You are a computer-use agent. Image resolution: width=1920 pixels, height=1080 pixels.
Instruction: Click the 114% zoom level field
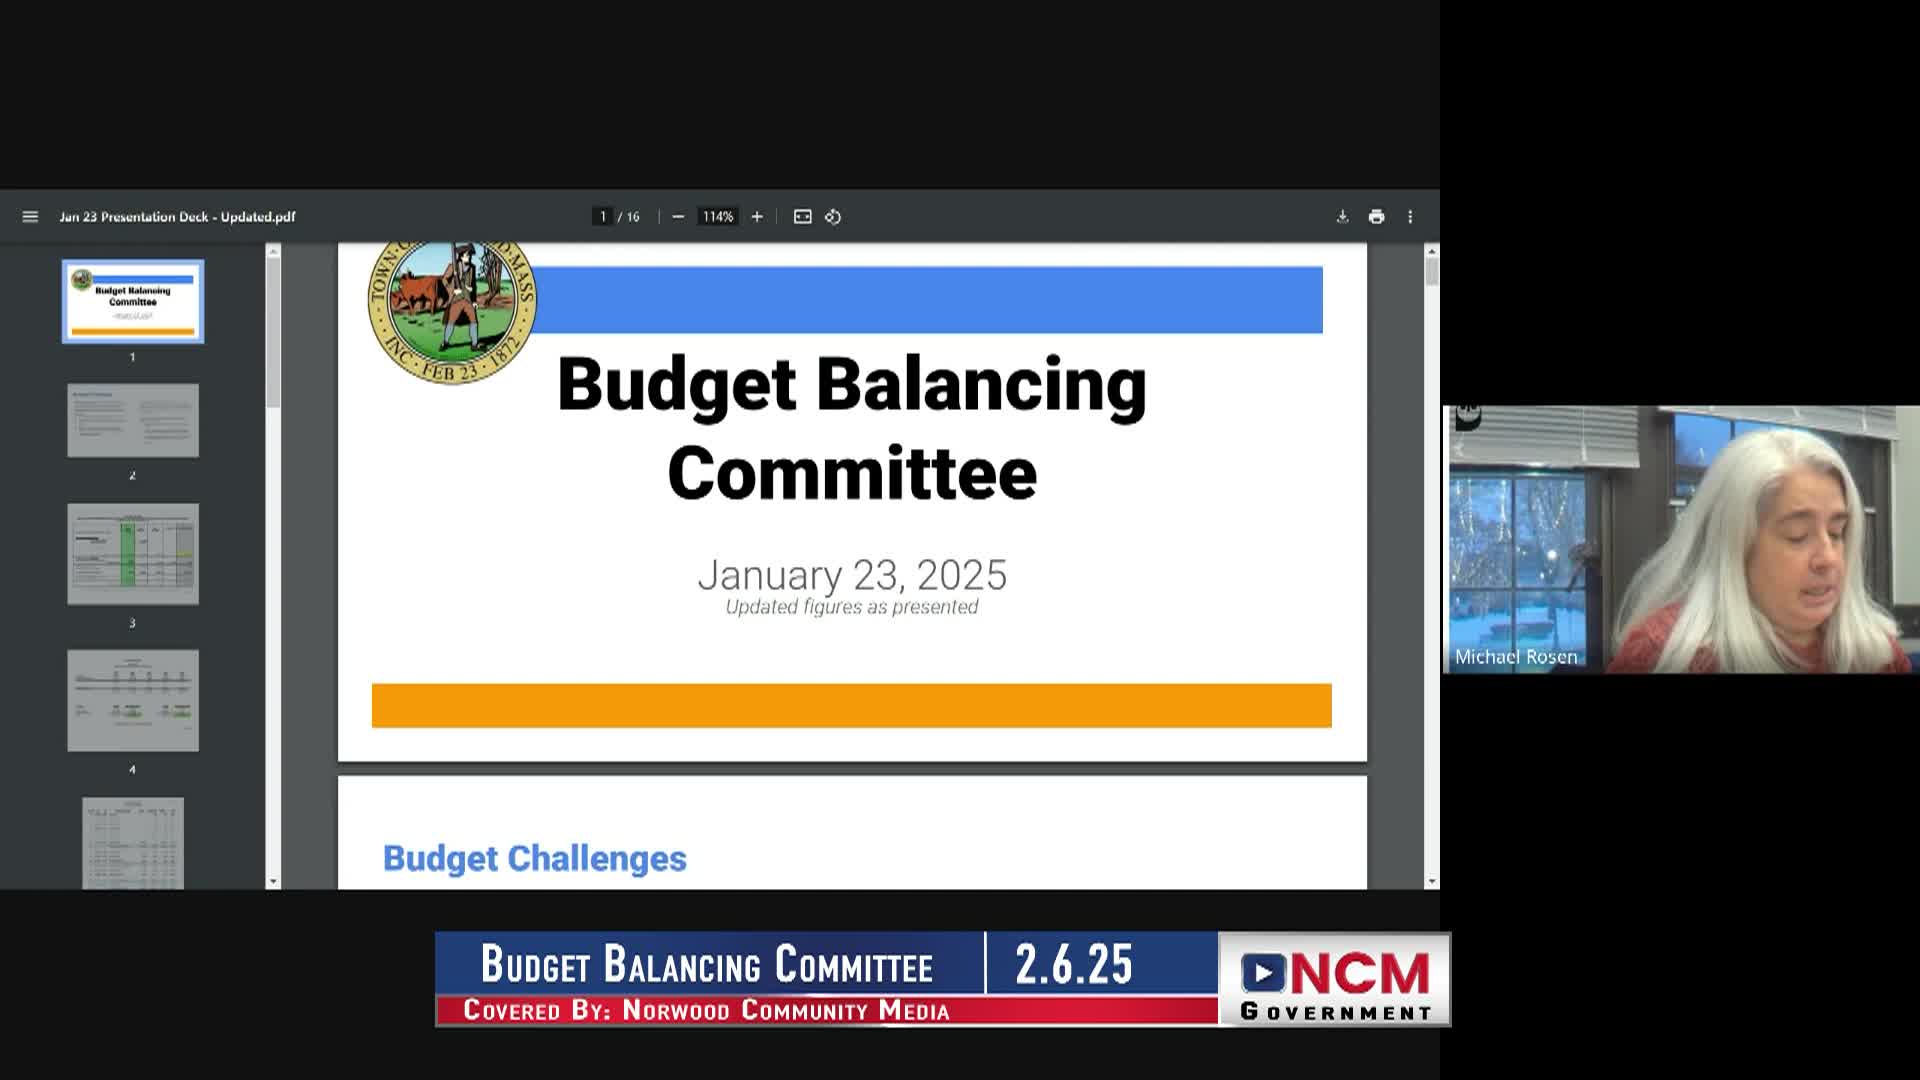click(717, 217)
